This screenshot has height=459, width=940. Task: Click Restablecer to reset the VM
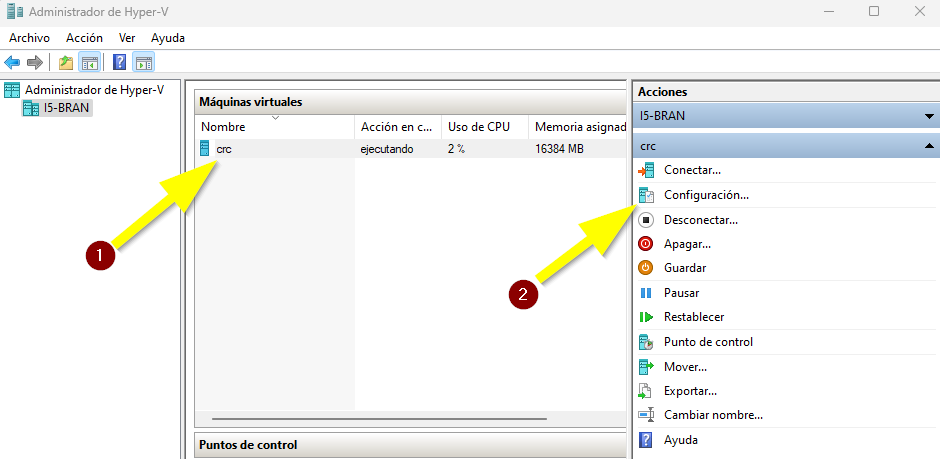point(694,317)
